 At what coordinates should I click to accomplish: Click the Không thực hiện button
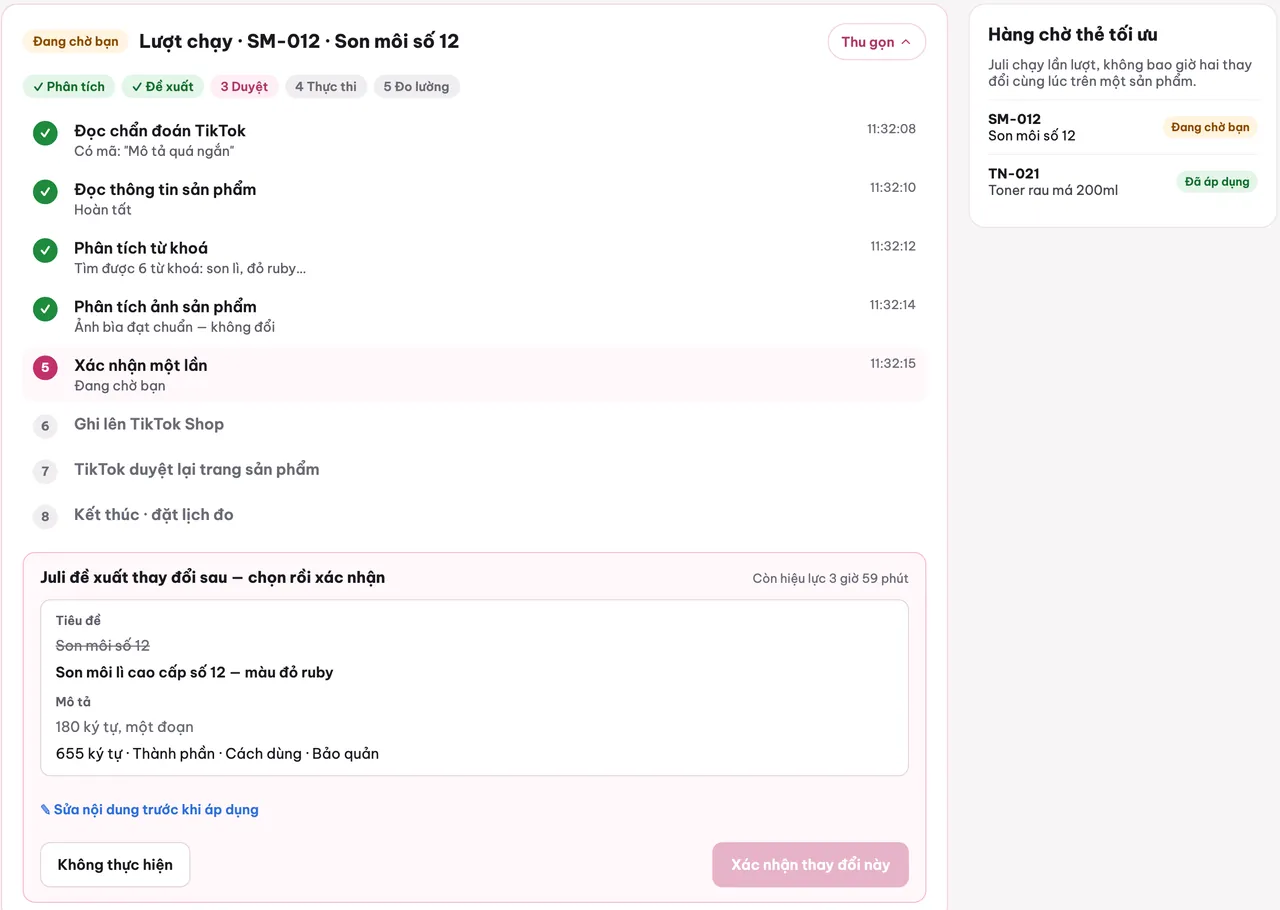coord(115,865)
